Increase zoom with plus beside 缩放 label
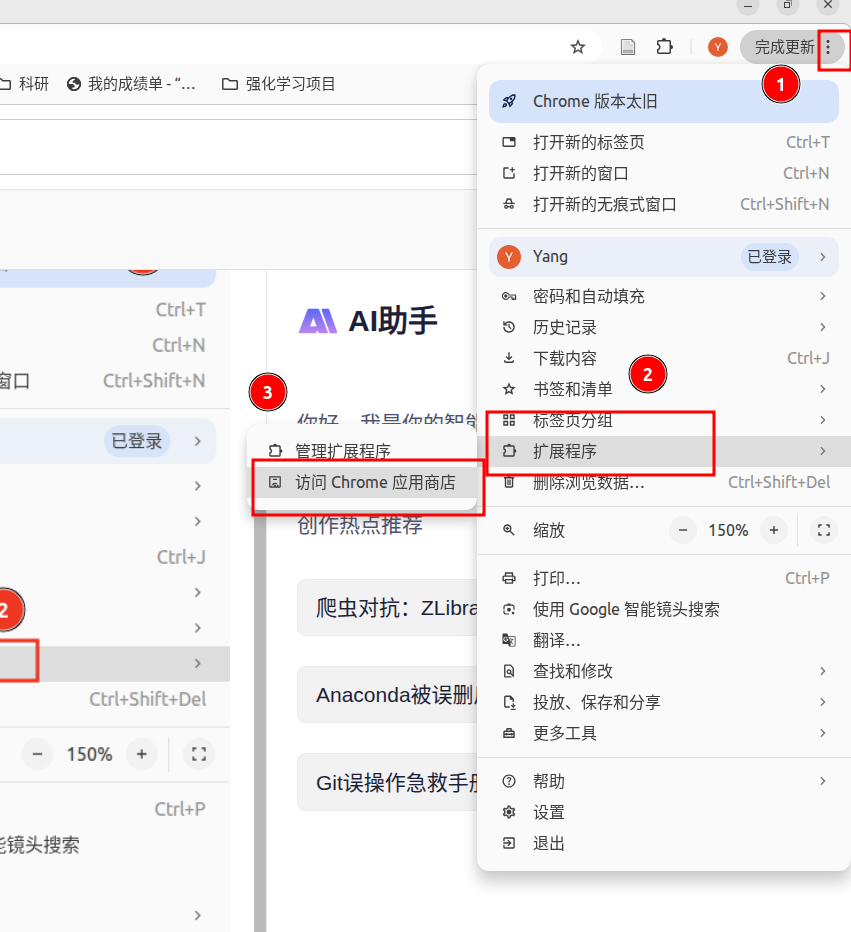 [774, 530]
